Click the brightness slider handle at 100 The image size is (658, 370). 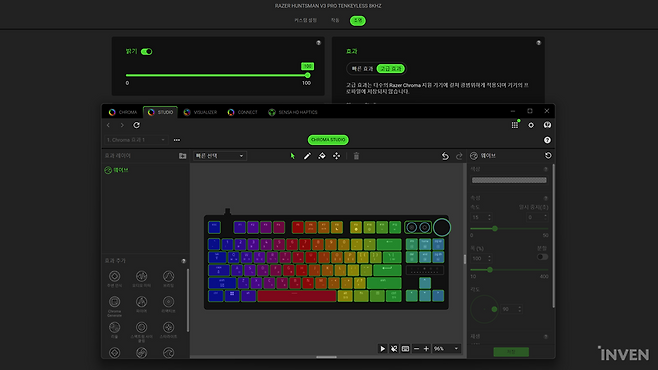[308, 75]
